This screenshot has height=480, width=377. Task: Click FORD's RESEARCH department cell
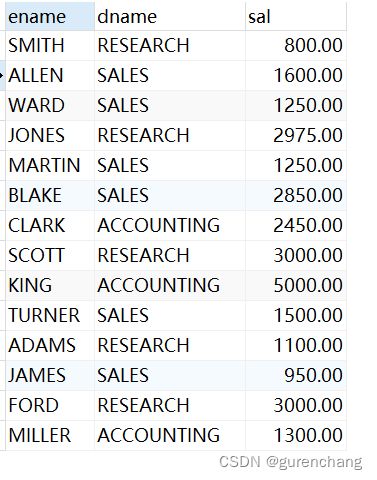pyautogui.click(x=170, y=406)
